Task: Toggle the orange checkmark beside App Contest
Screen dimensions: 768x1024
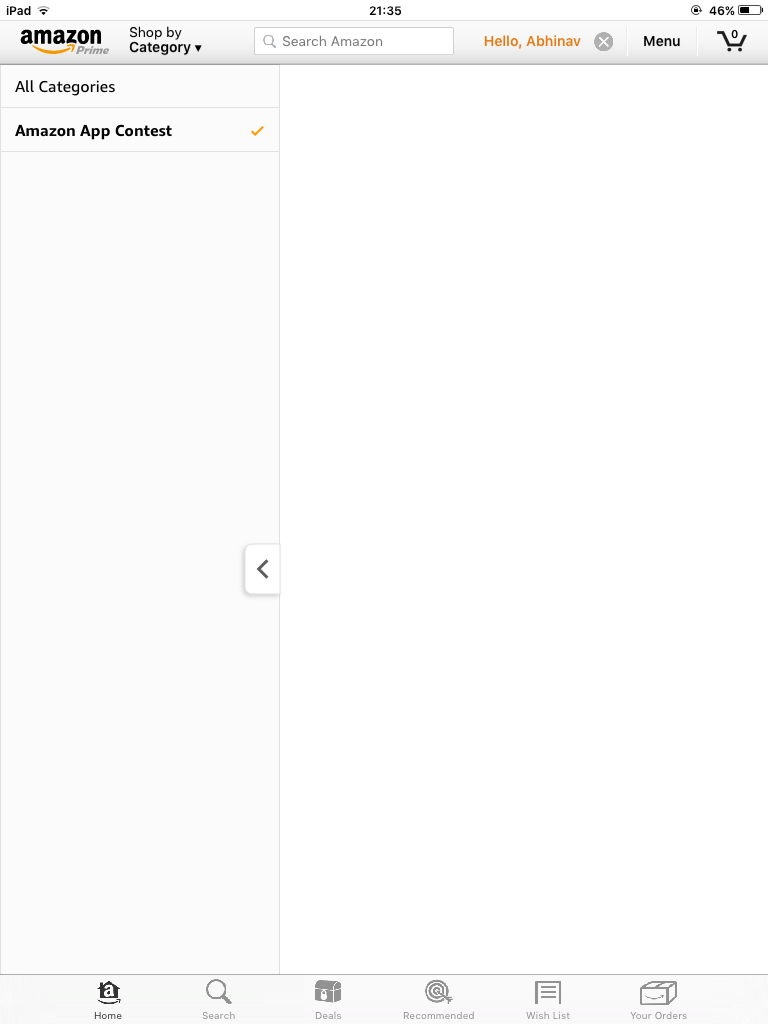Action: pos(257,131)
